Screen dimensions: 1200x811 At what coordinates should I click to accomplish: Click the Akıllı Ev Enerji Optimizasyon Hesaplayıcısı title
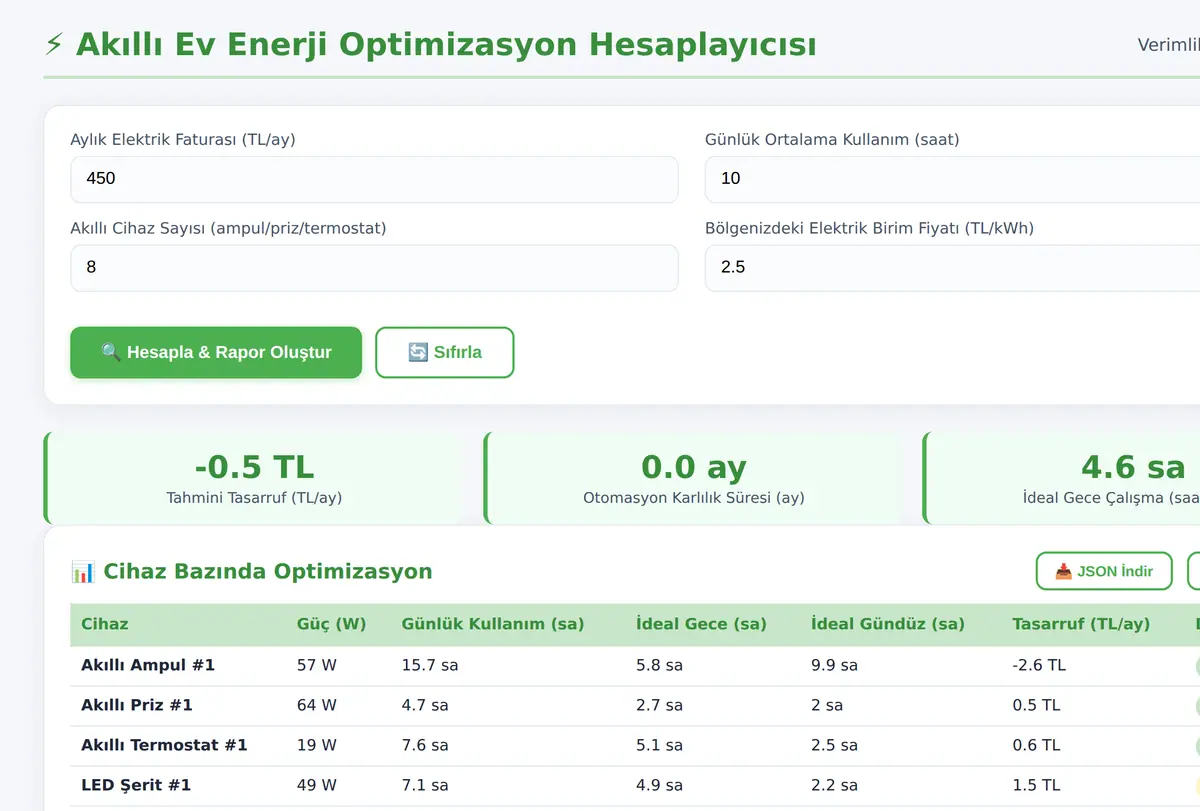[x=446, y=45]
